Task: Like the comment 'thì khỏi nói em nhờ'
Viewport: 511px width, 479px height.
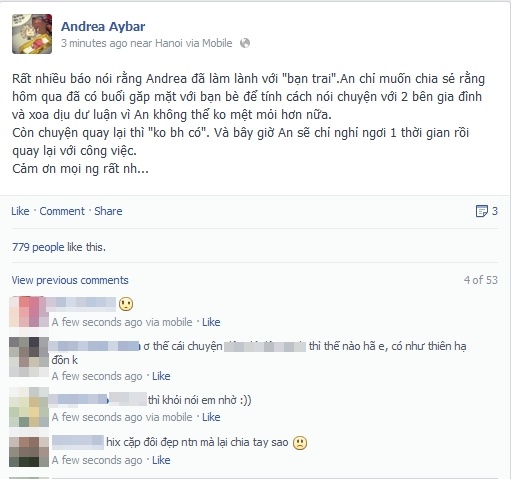Action: [211, 417]
